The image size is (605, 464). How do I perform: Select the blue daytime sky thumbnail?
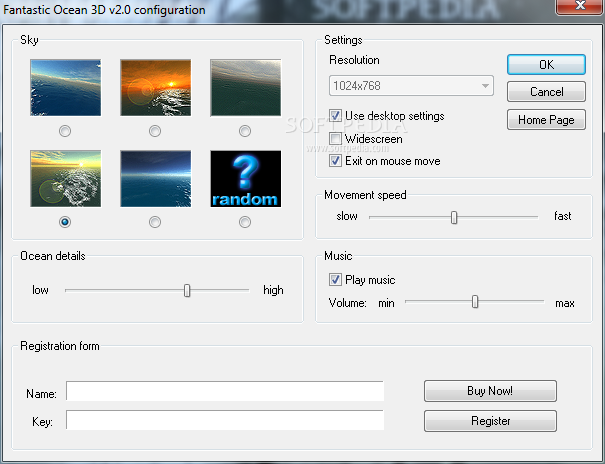66,88
